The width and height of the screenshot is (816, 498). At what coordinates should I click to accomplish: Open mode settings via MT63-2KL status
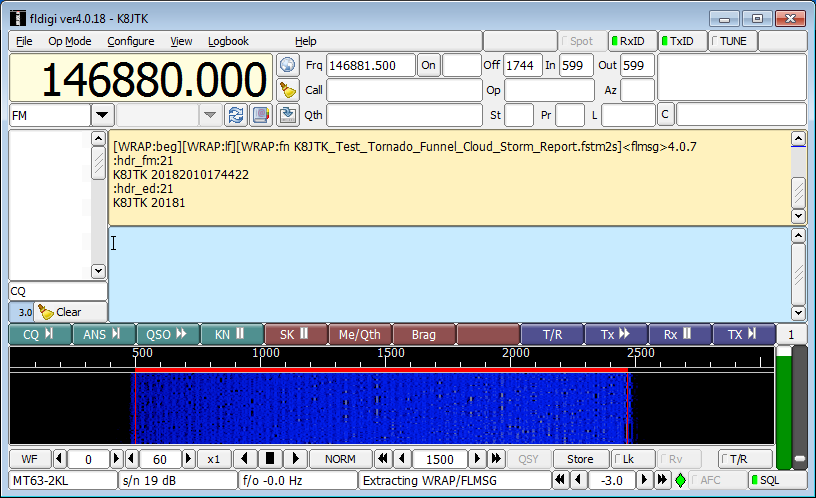pos(63,480)
